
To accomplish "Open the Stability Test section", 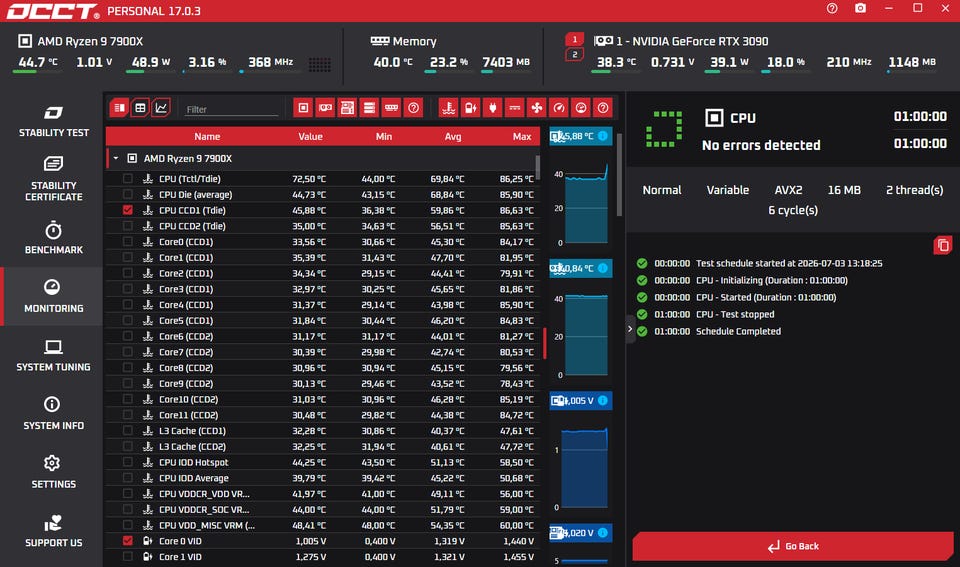I will (53, 121).
